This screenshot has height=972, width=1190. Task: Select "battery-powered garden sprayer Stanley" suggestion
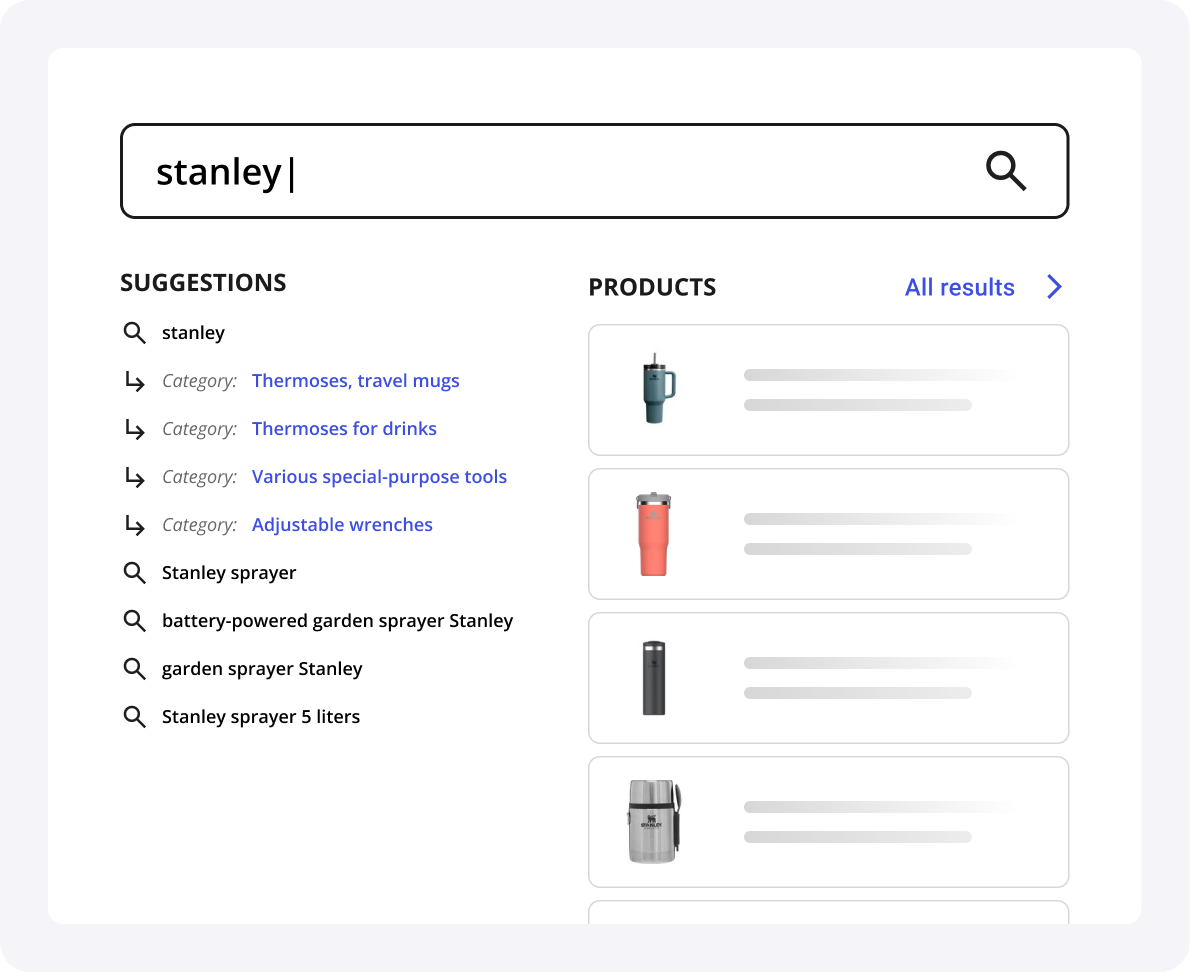[x=337, y=620]
